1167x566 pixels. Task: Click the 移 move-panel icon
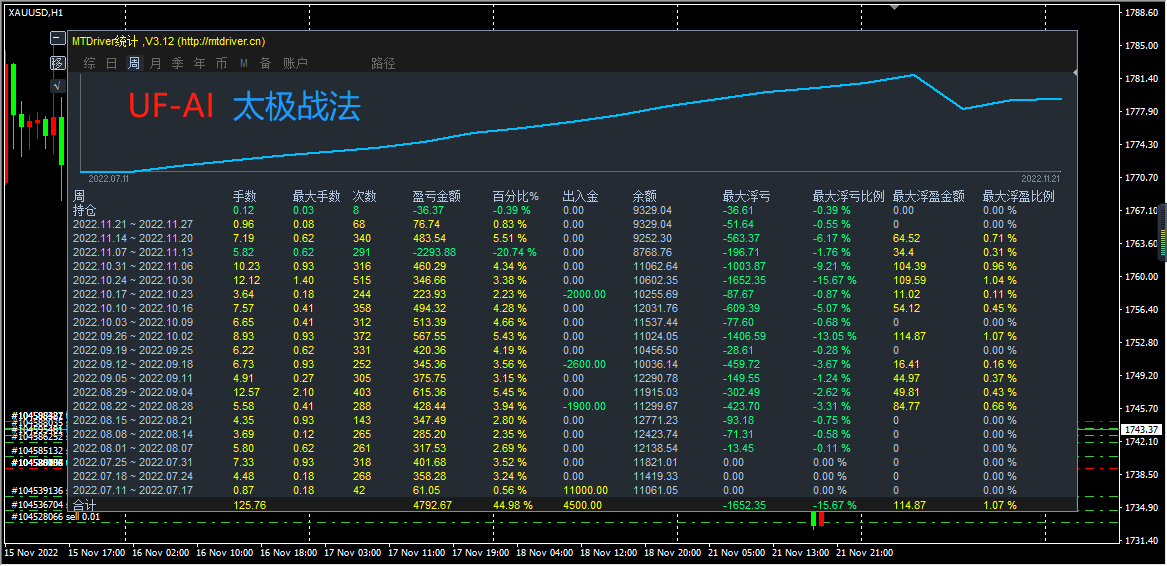point(58,63)
